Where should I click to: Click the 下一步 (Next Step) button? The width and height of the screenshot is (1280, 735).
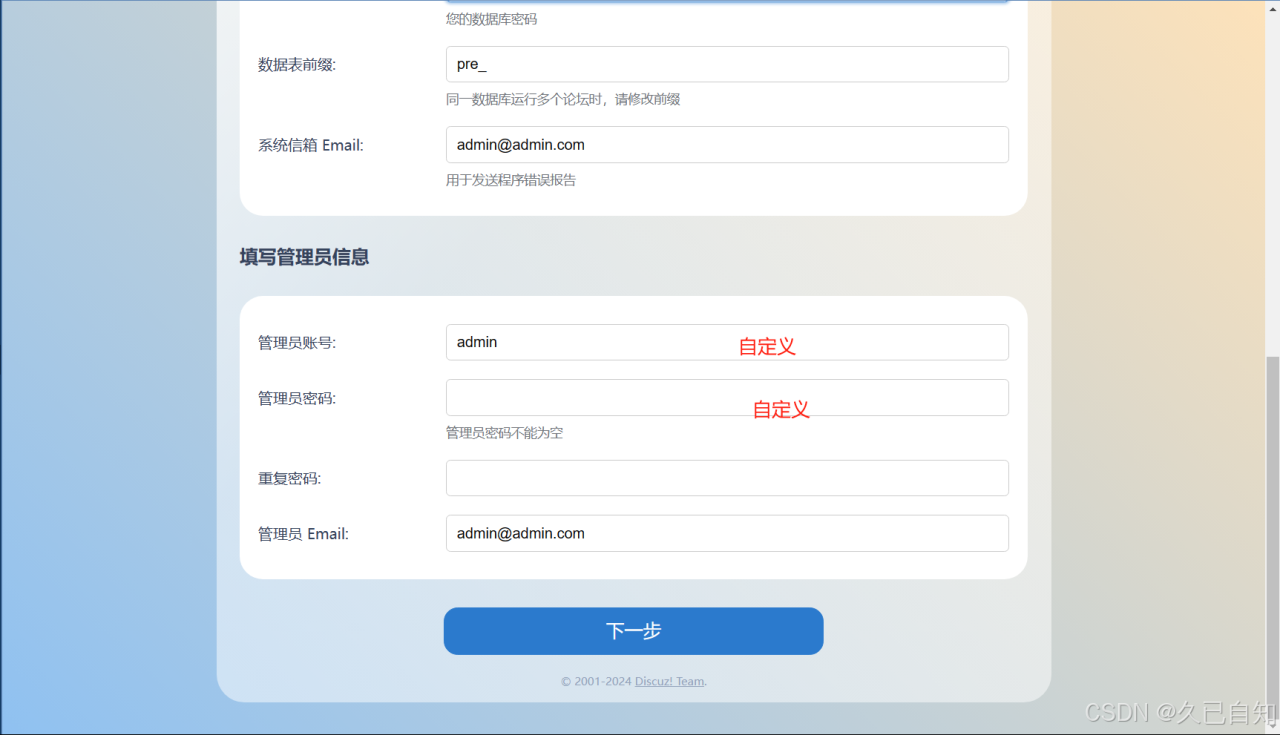[x=633, y=631]
